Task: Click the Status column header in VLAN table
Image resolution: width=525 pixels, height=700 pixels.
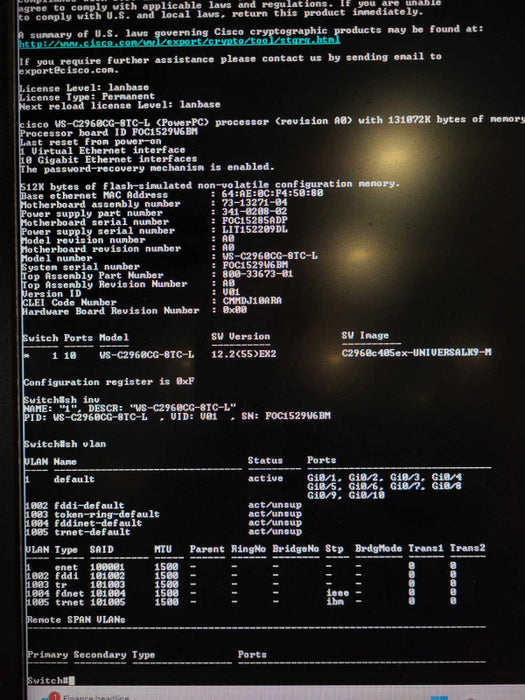Action: [266, 460]
